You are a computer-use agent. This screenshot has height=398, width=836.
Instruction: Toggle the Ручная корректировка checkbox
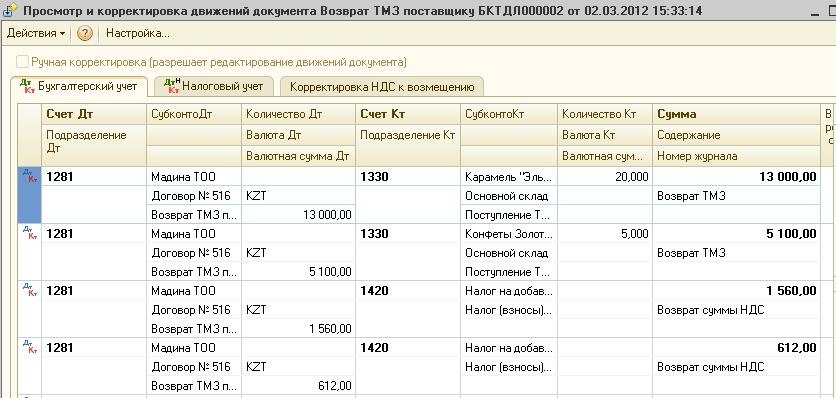(22, 62)
